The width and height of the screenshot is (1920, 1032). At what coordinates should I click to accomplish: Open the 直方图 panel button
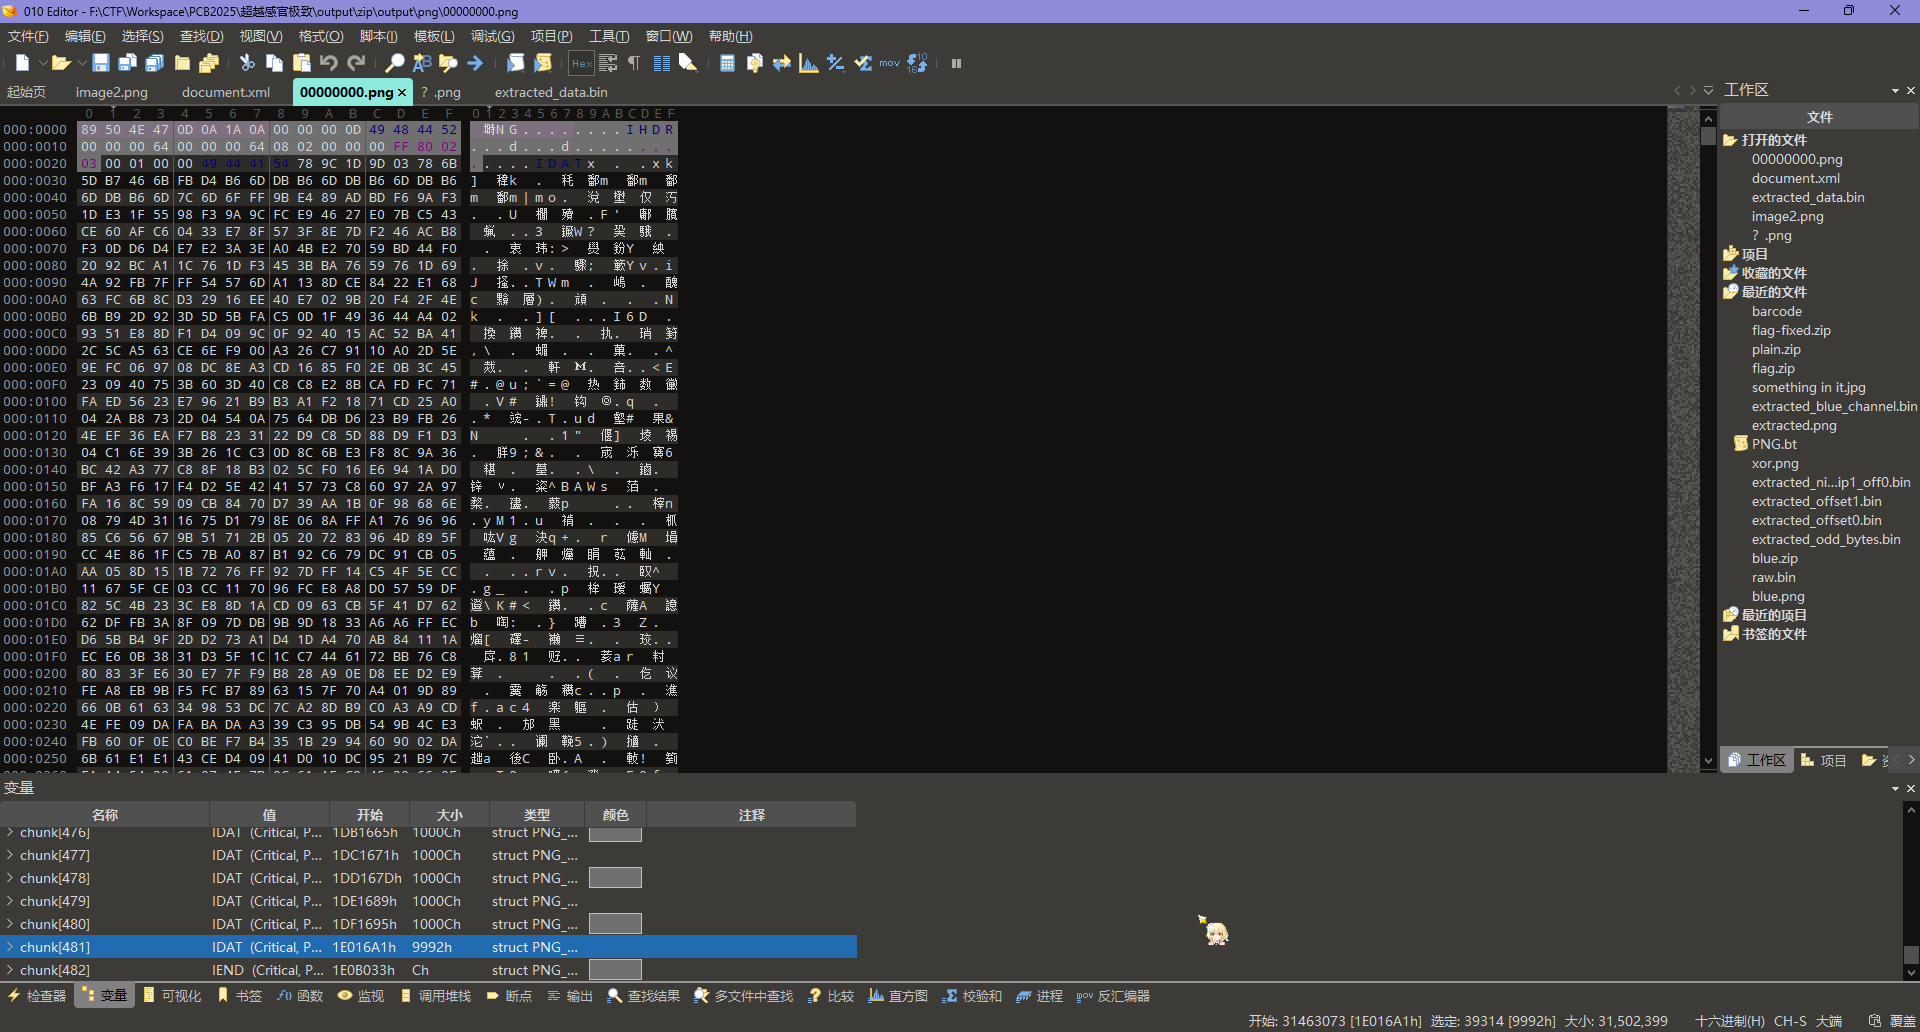pos(898,996)
